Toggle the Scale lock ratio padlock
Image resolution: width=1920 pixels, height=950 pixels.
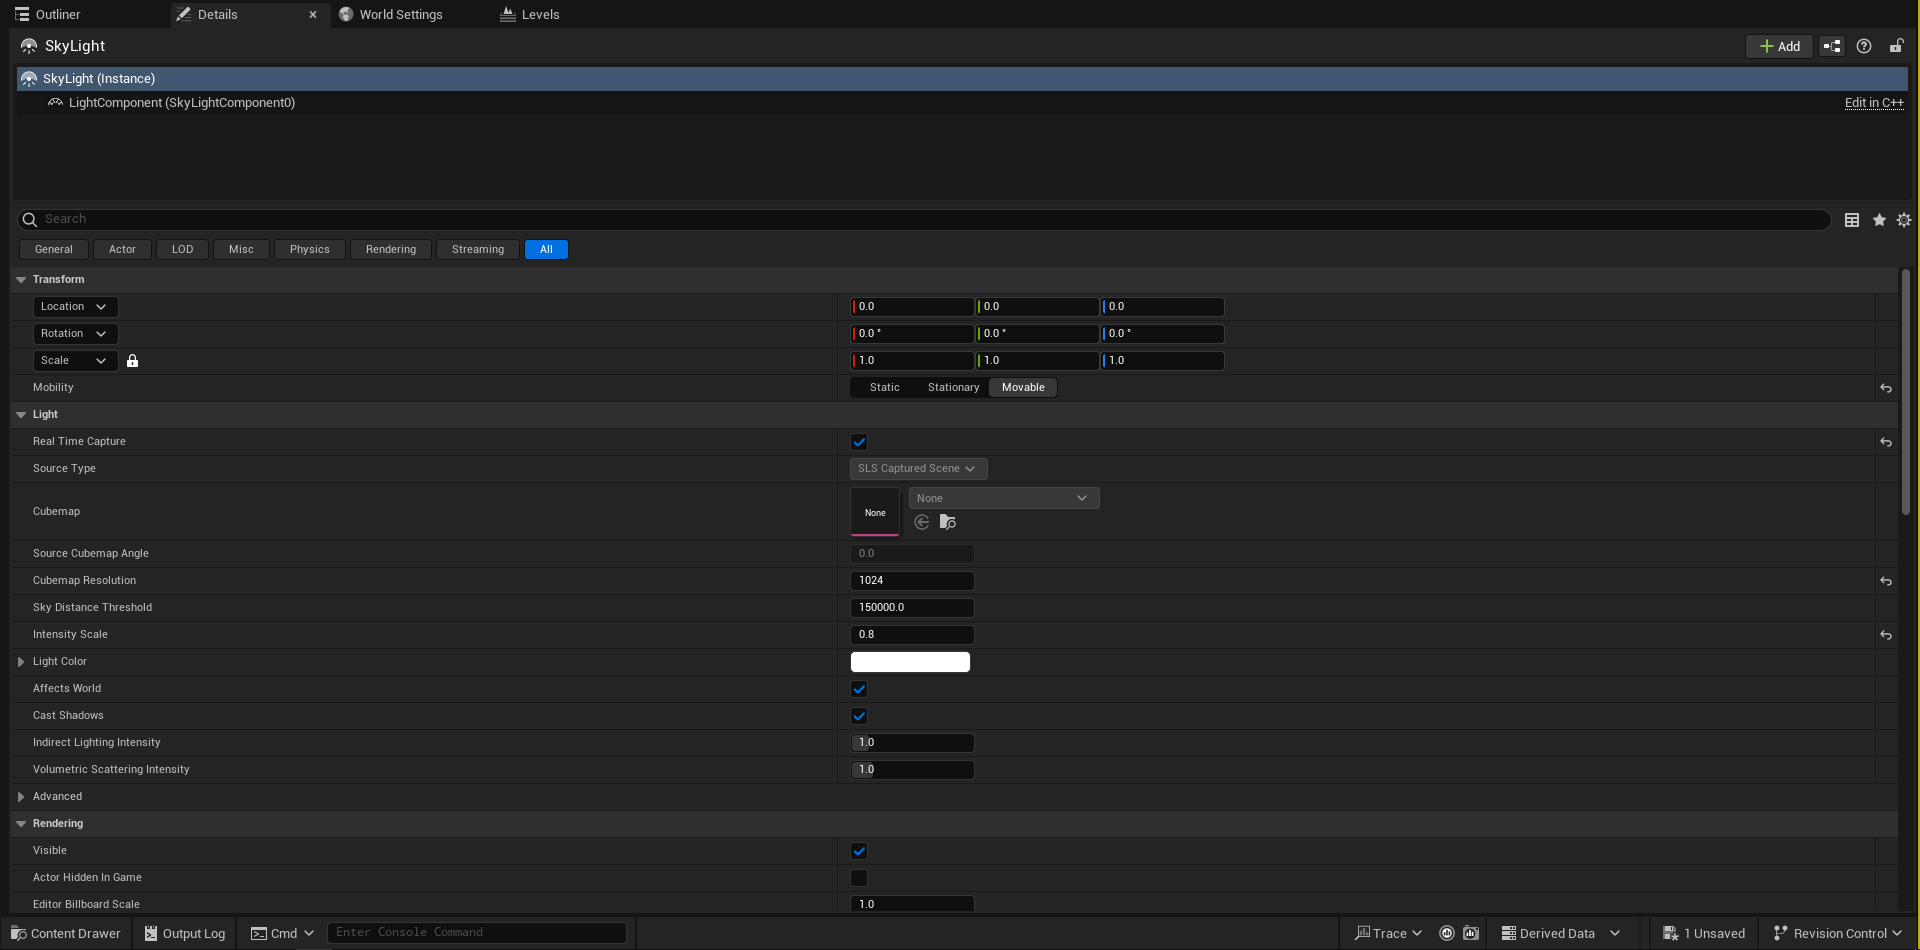[132, 361]
